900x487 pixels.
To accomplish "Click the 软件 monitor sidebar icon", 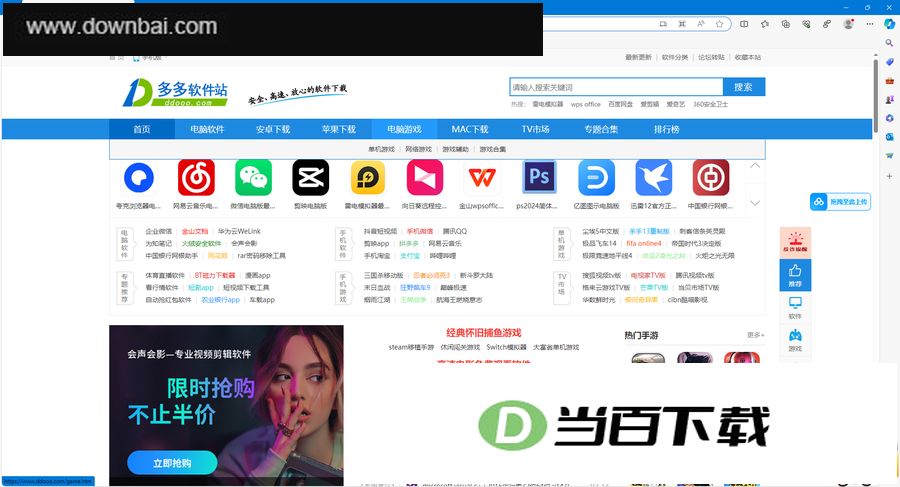I will click(795, 307).
